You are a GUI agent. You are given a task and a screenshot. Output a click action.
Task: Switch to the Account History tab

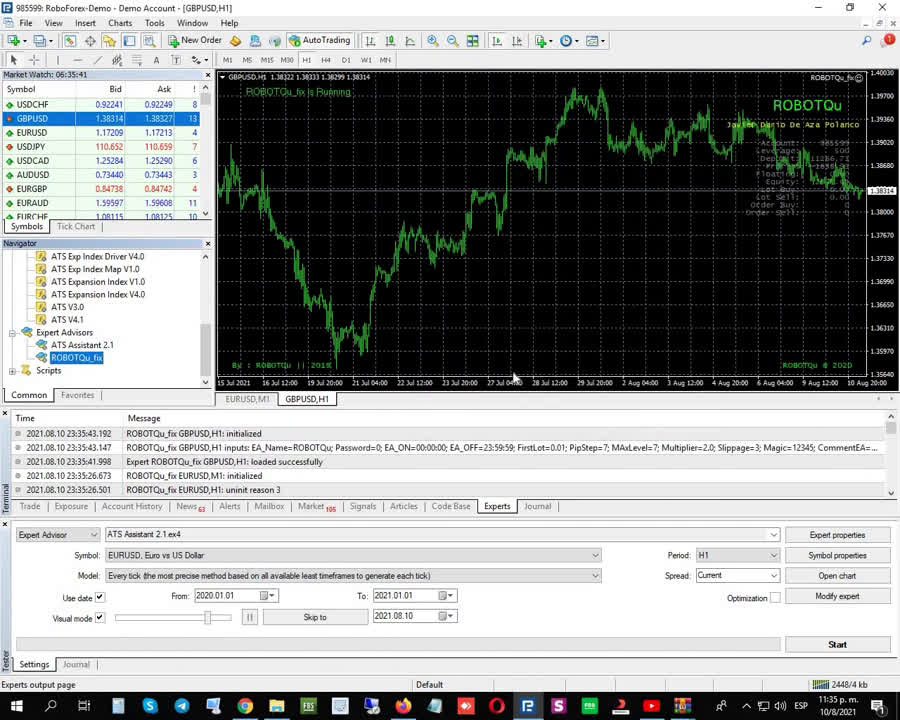[x=132, y=506]
